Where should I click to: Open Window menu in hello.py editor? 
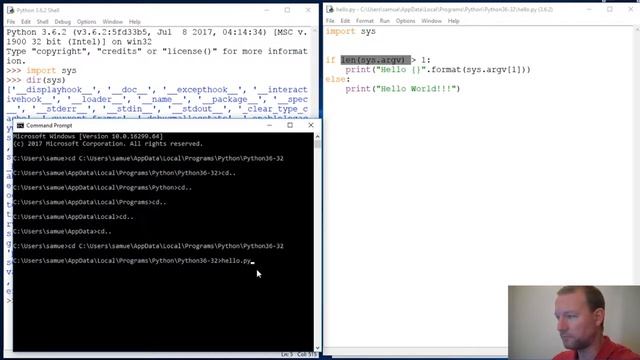(x=431, y=21)
